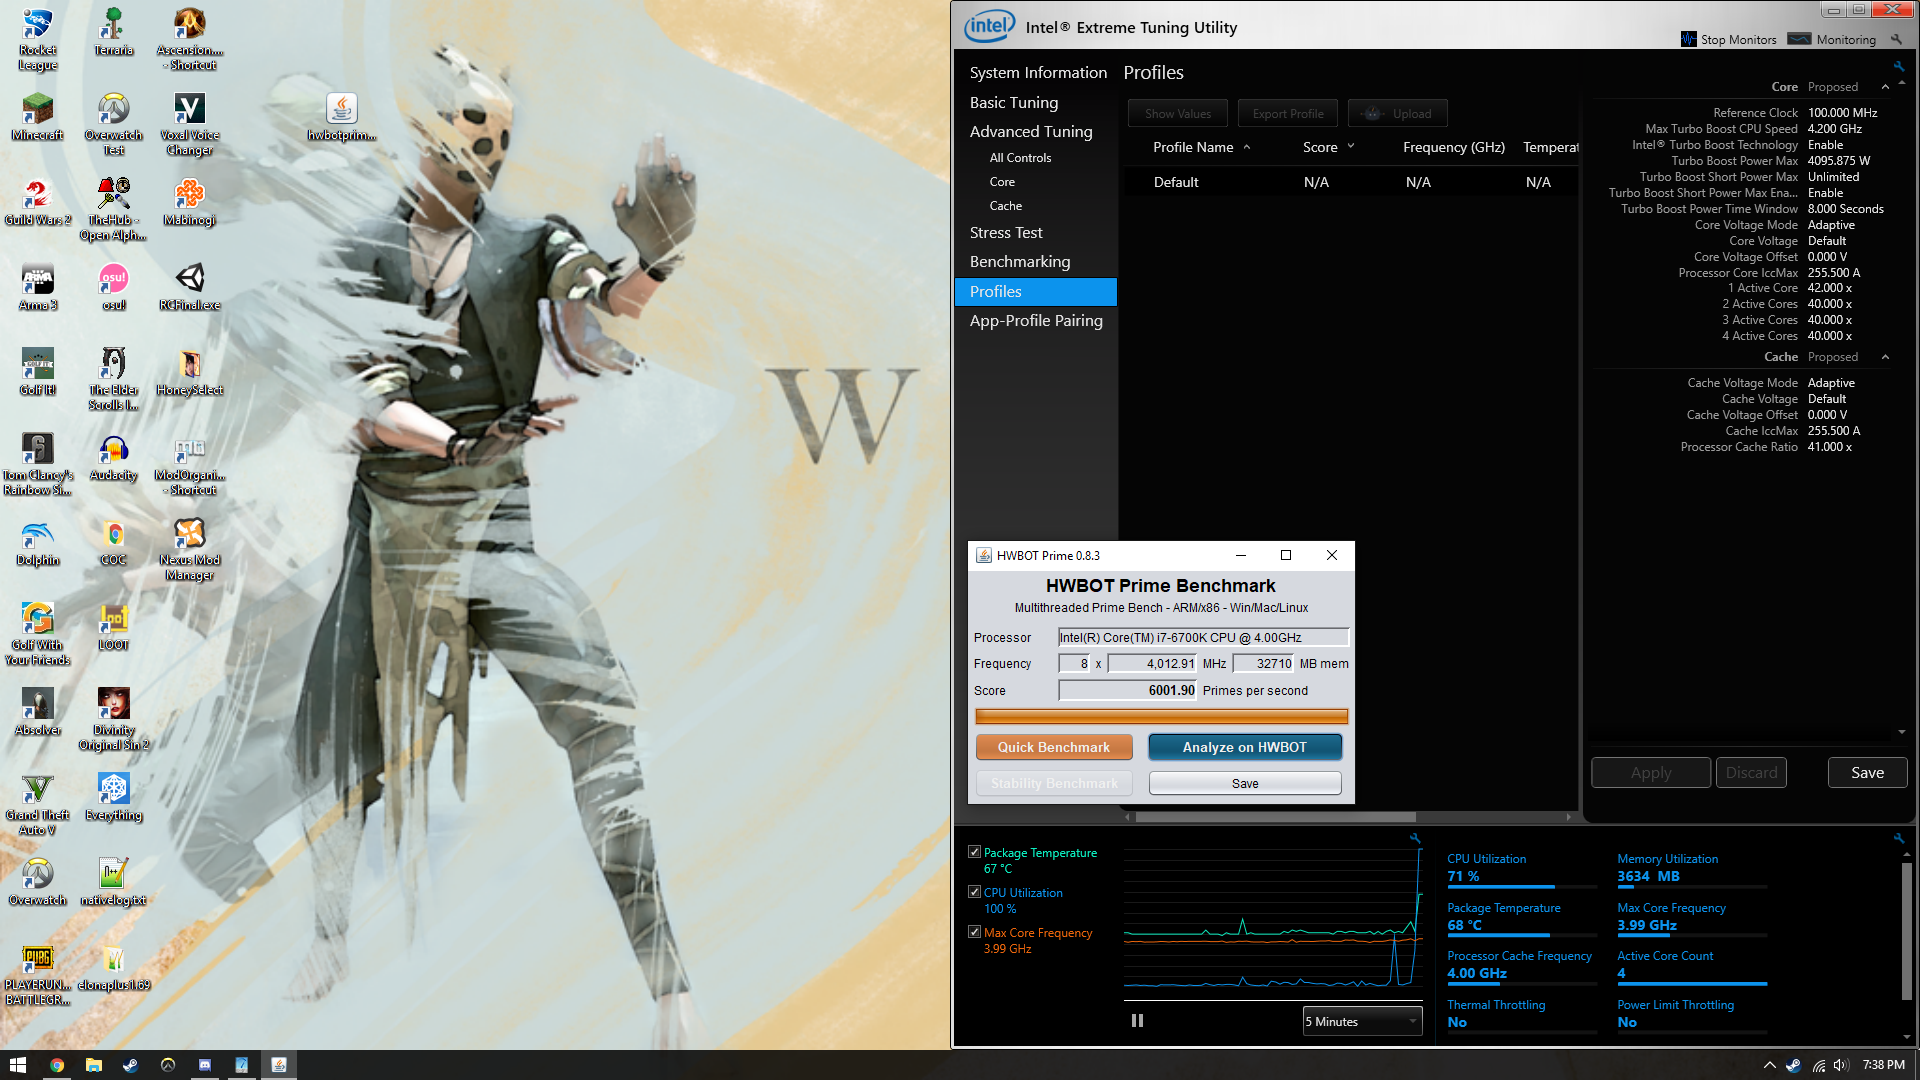The image size is (1920, 1080).
Task: Open the Benchmarking section
Action: tap(1020, 261)
